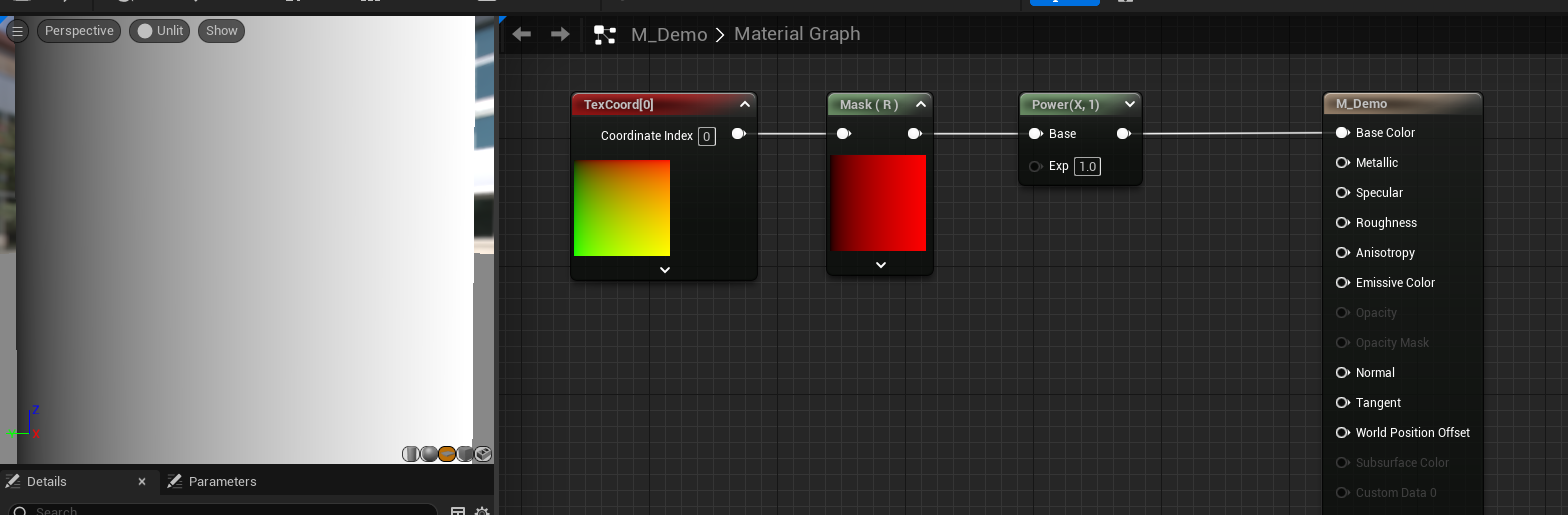Image resolution: width=1568 pixels, height=515 pixels.
Task: Click the Mask (R) red gradient preview
Action: tap(879, 203)
